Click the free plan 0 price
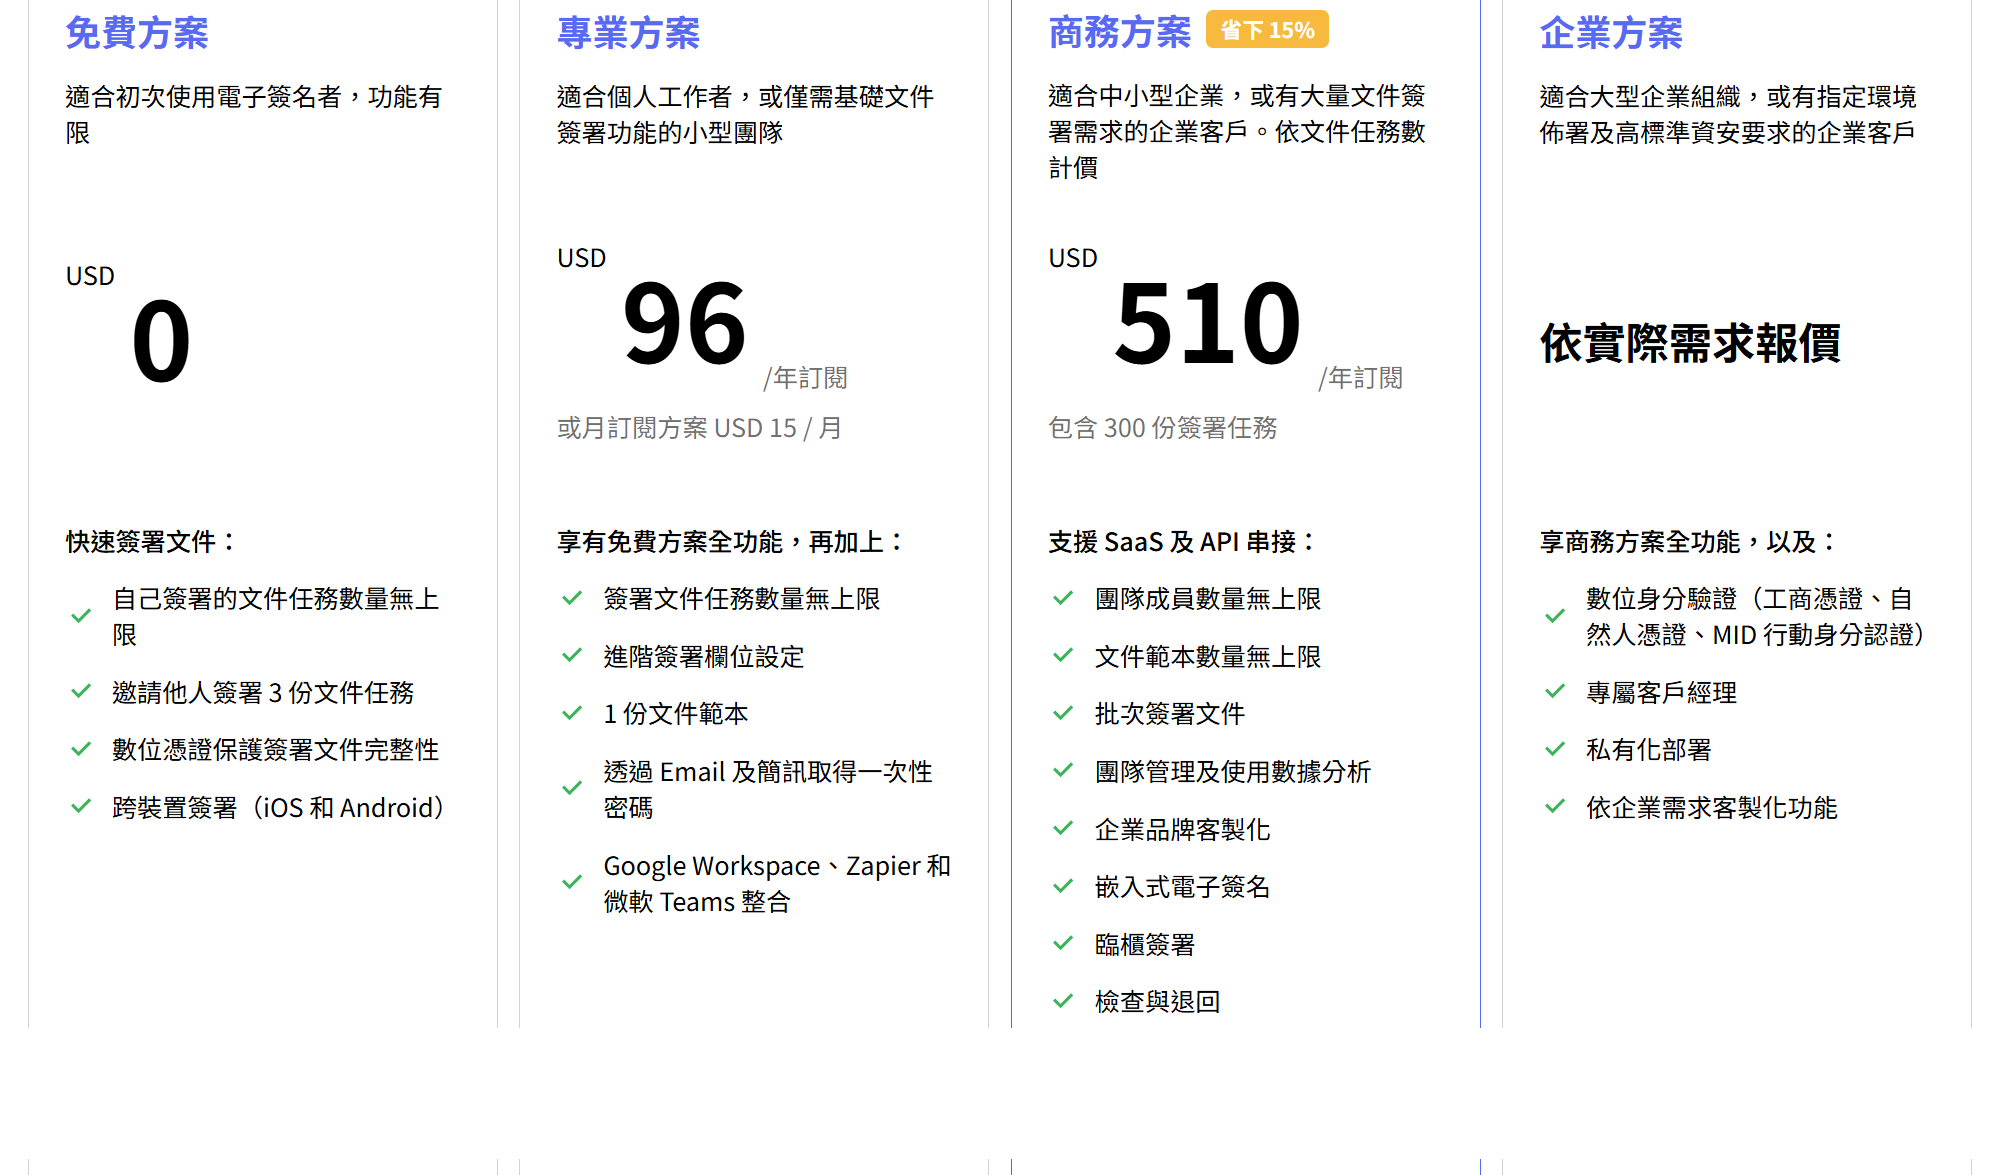2007x1175 pixels. tap(161, 342)
